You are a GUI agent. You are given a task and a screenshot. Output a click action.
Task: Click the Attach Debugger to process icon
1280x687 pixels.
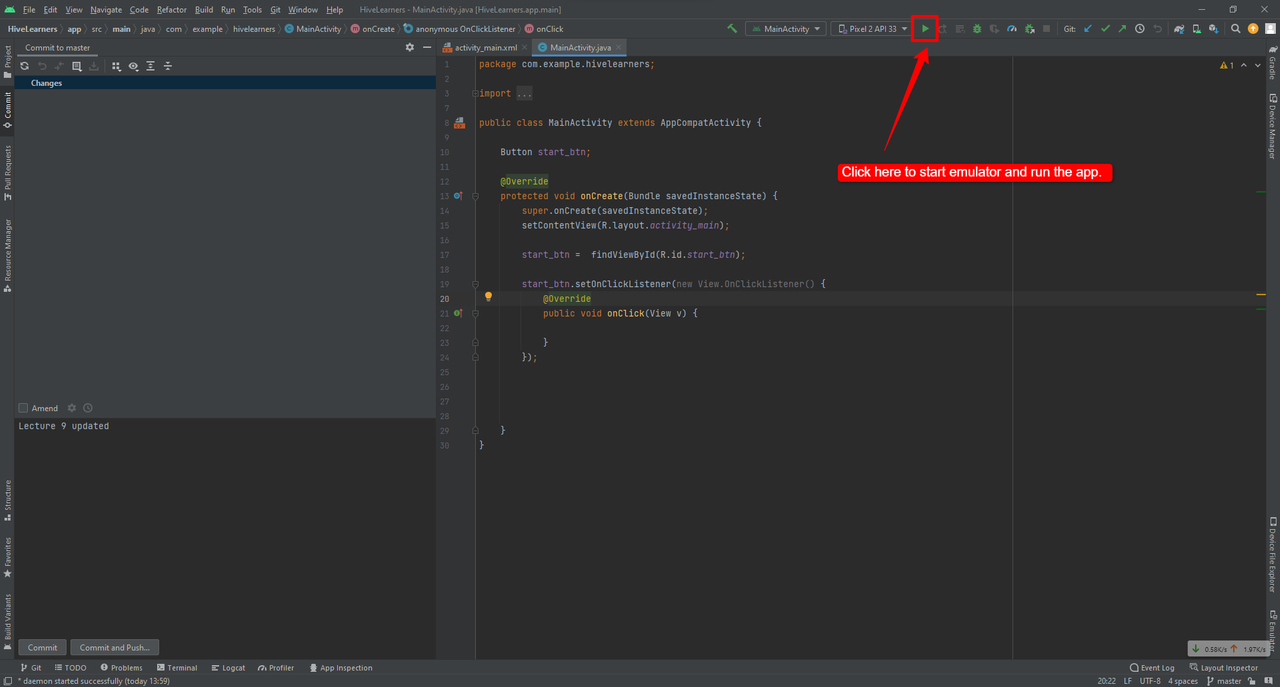[1029, 29]
